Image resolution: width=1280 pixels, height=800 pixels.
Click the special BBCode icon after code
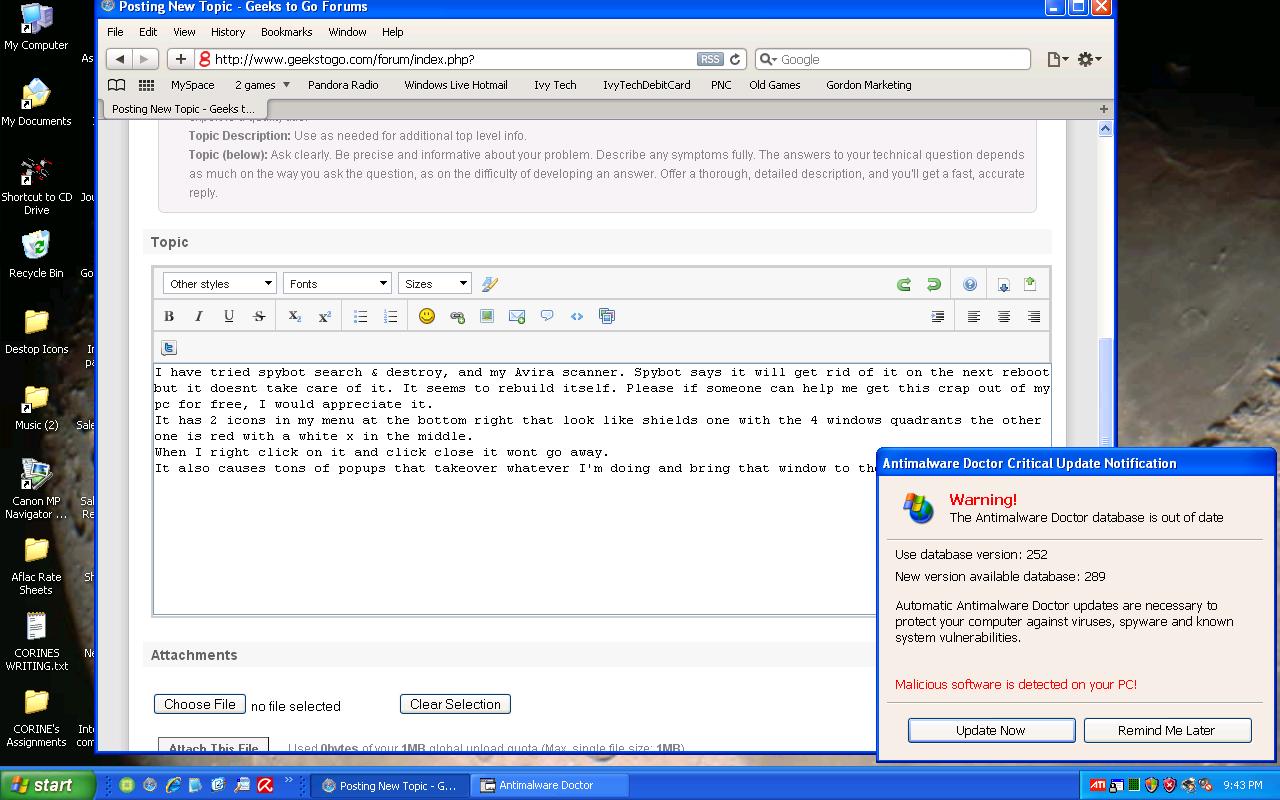coord(607,316)
